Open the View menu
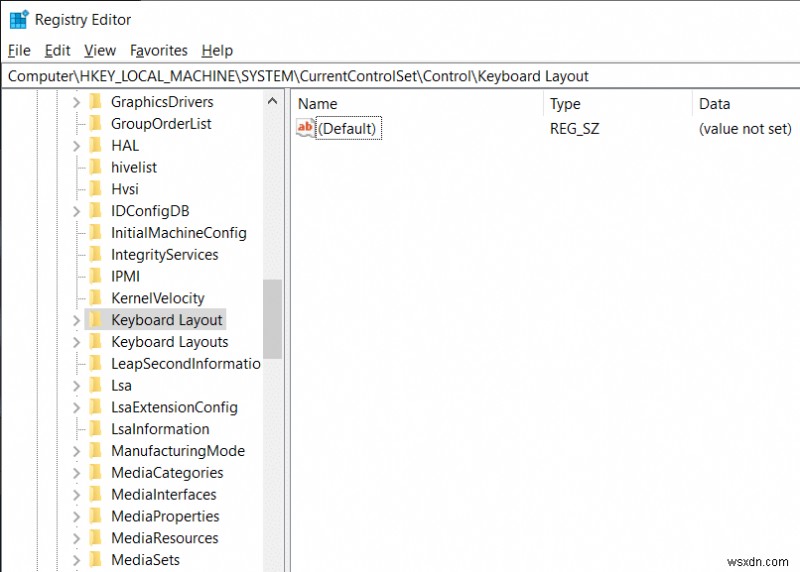 [x=100, y=51]
